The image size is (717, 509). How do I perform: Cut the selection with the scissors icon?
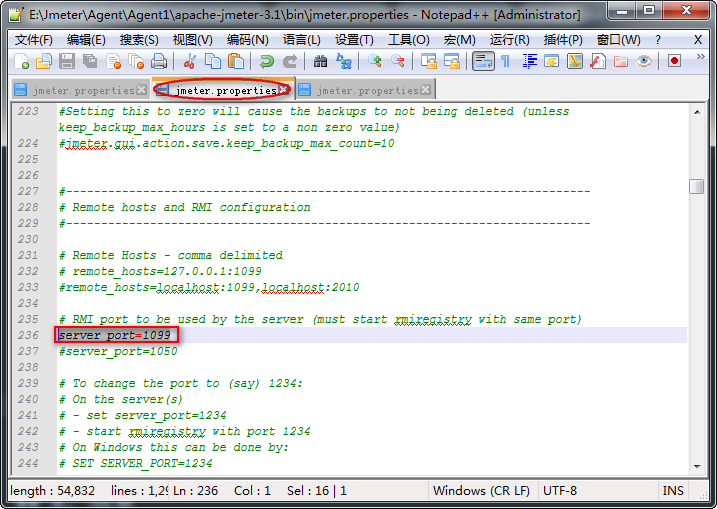tap(190, 61)
